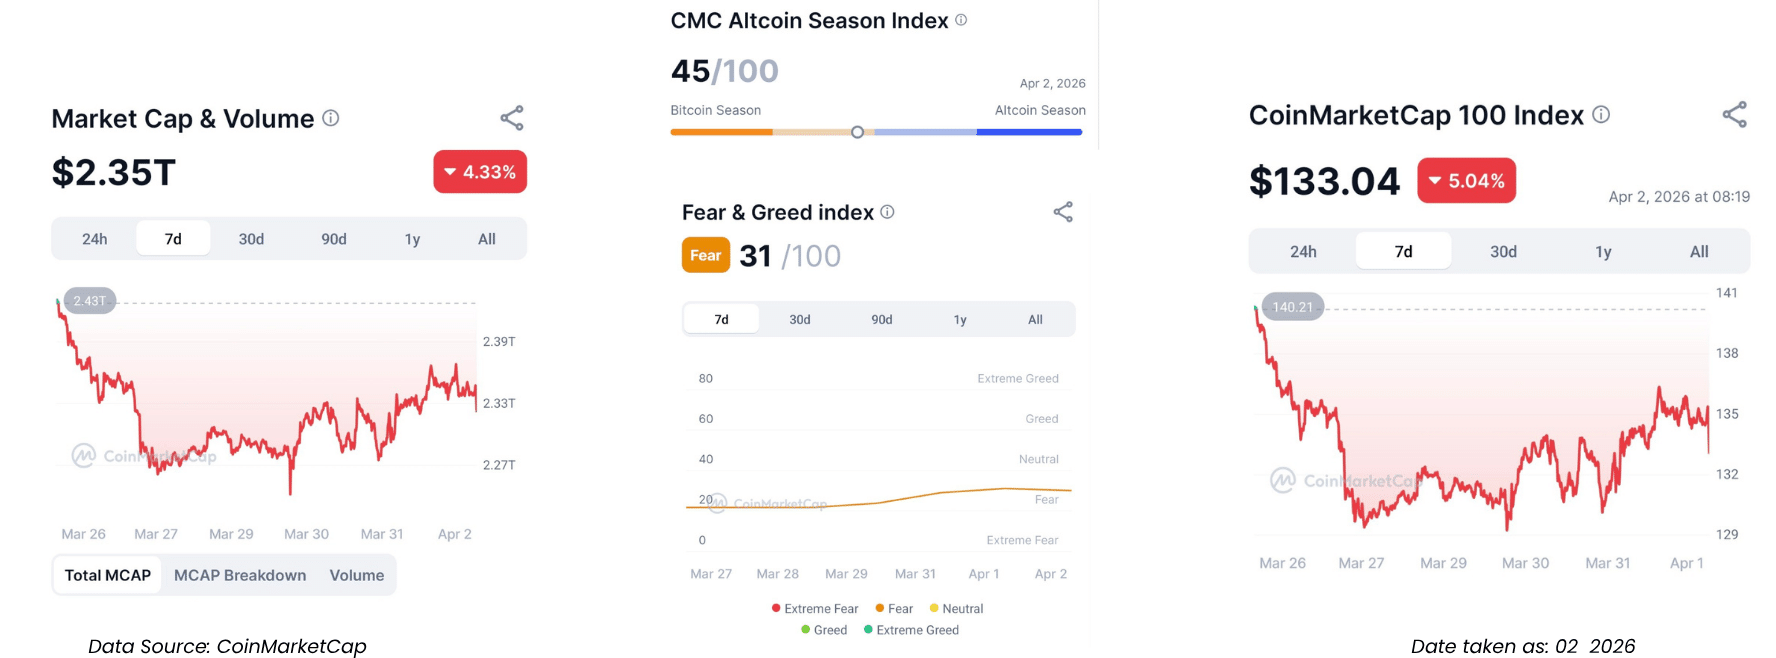Toggle Extreme Fear legend item
The height and width of the screenshot is (658, 1776).
[x=815, y=608]
